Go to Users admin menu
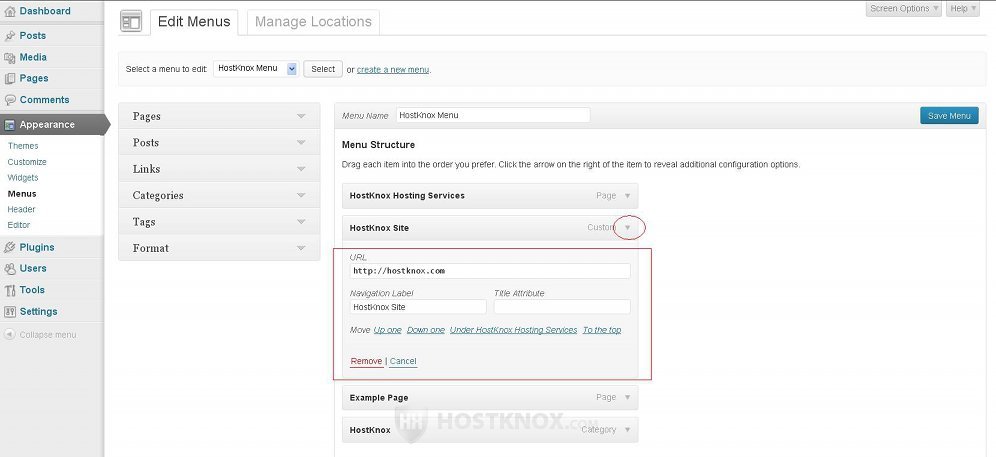Screen dimensions: 996x457 point(33,268)
